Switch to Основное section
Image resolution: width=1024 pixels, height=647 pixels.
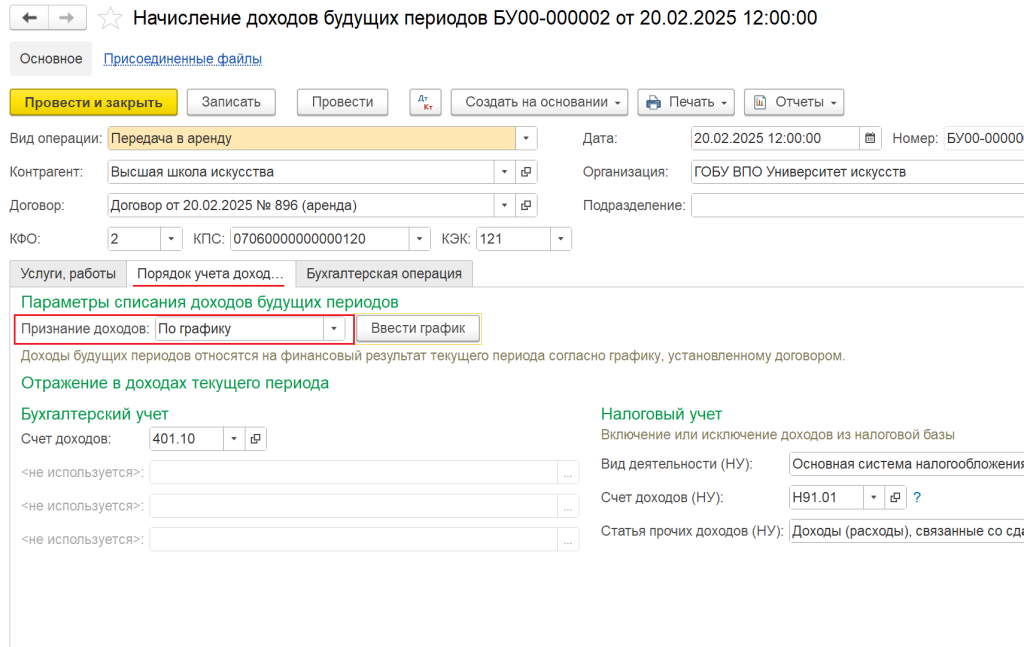pyautogui.click(x=51, y=59)
